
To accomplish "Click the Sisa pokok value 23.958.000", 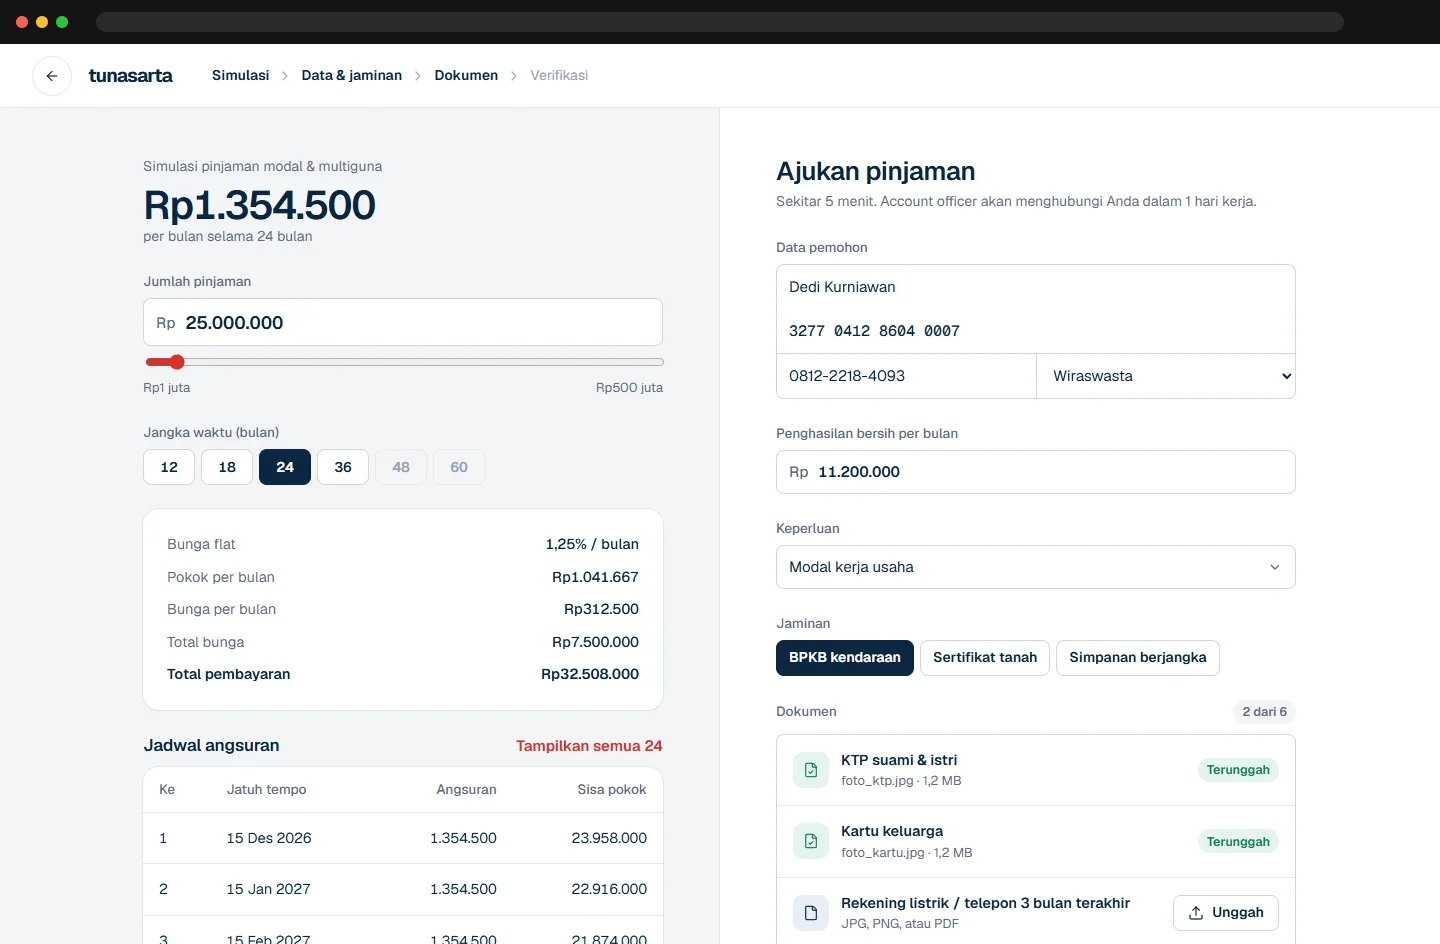I will click(609, 838).
